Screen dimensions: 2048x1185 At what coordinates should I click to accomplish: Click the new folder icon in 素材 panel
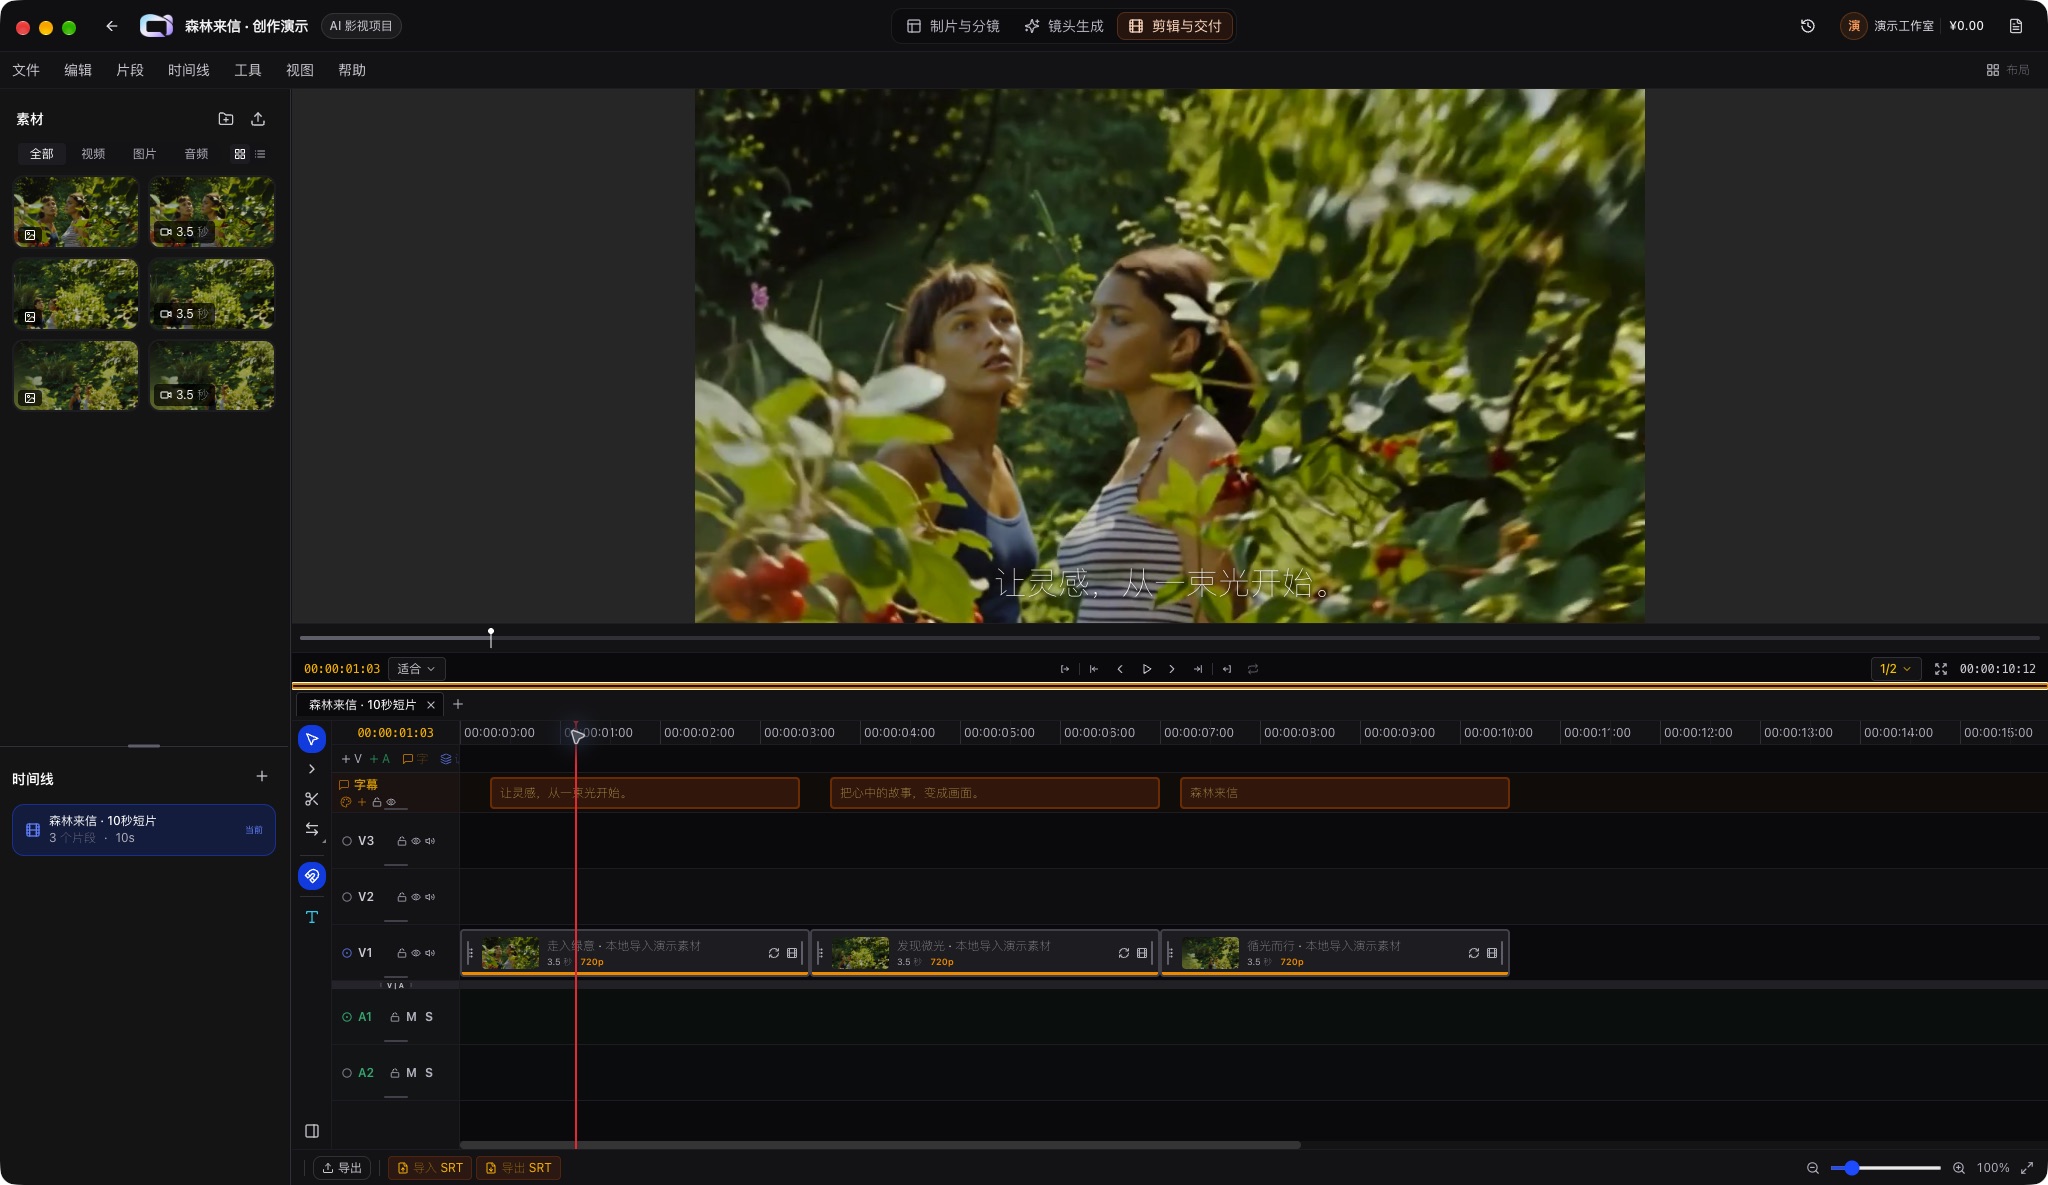pyautogui.click(x=226, y=119)
